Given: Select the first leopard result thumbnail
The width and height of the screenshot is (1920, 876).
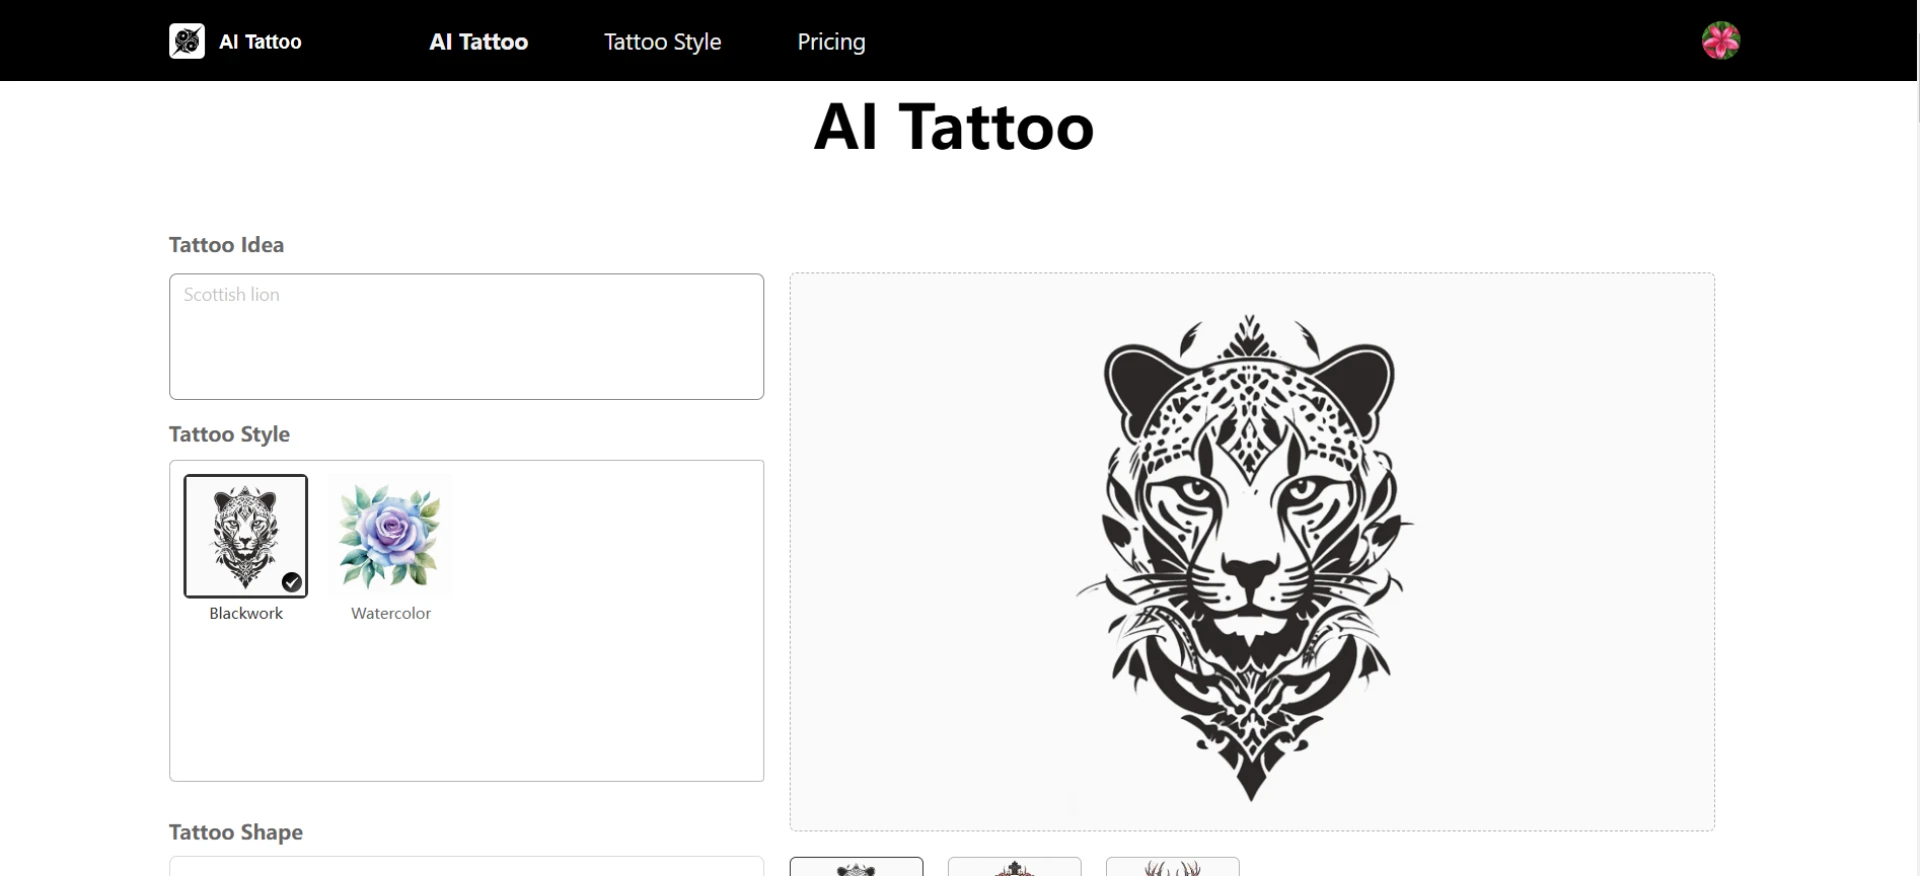Looking at the screenshot, I should click(856, 867).
